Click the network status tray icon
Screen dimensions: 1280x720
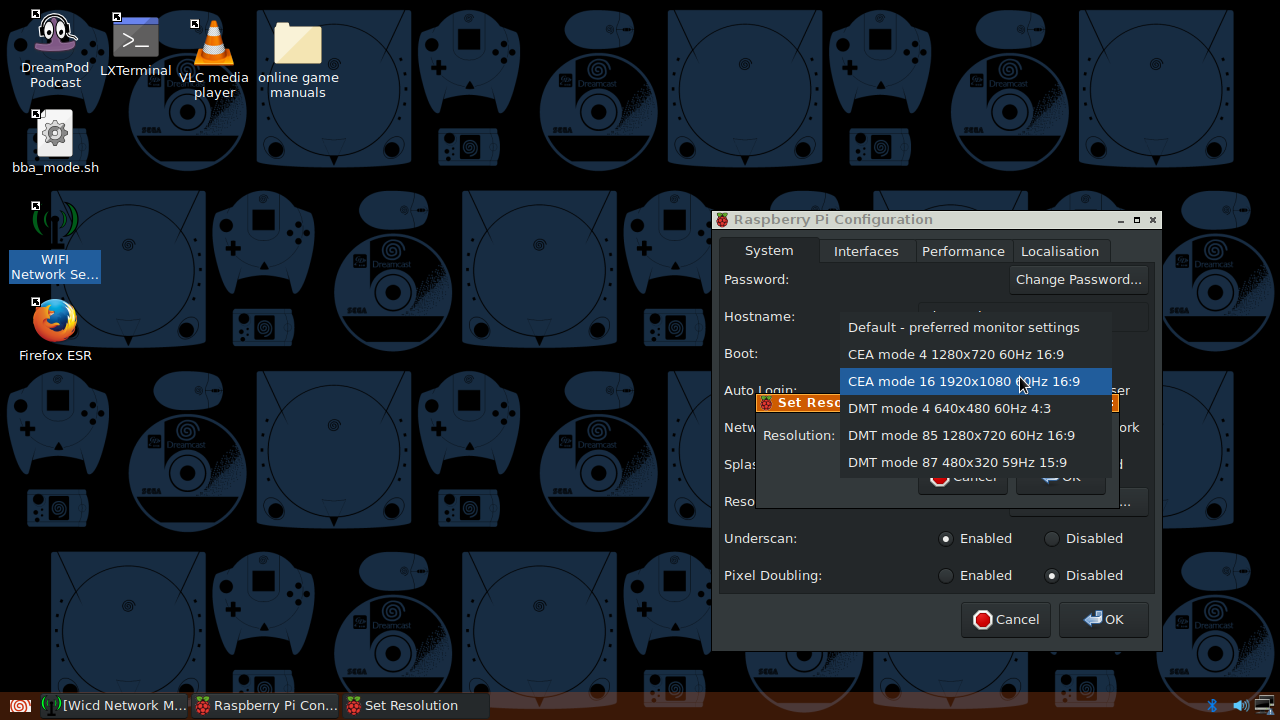[1265, 705]
